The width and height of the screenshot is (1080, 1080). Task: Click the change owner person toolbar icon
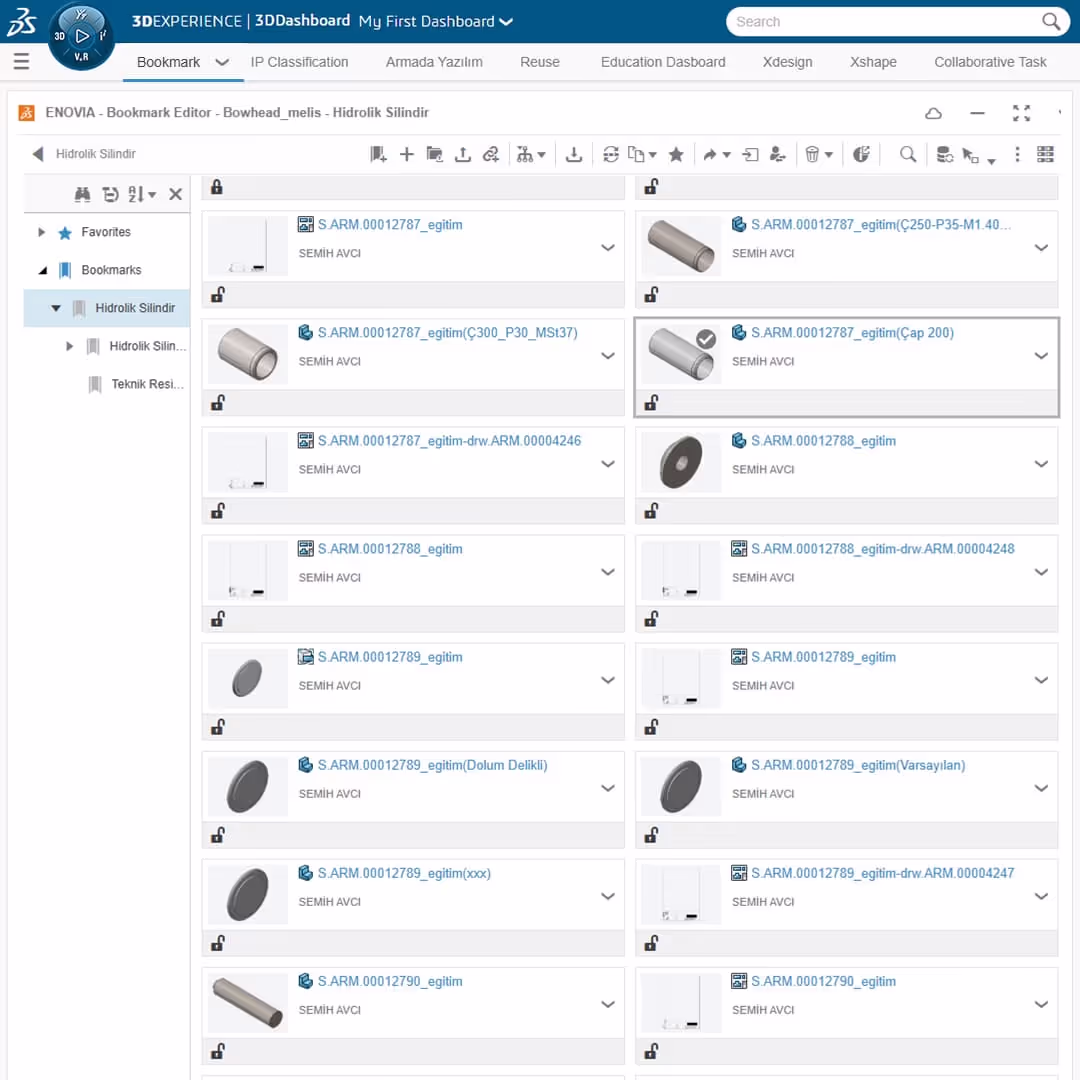click(778, 154)
